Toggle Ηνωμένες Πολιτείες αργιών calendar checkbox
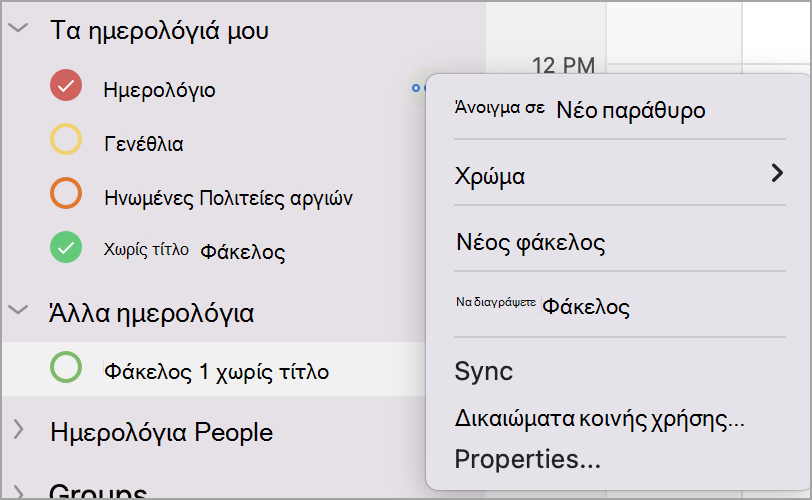Viewport: 812px width, 500px height. pos(66,193)
